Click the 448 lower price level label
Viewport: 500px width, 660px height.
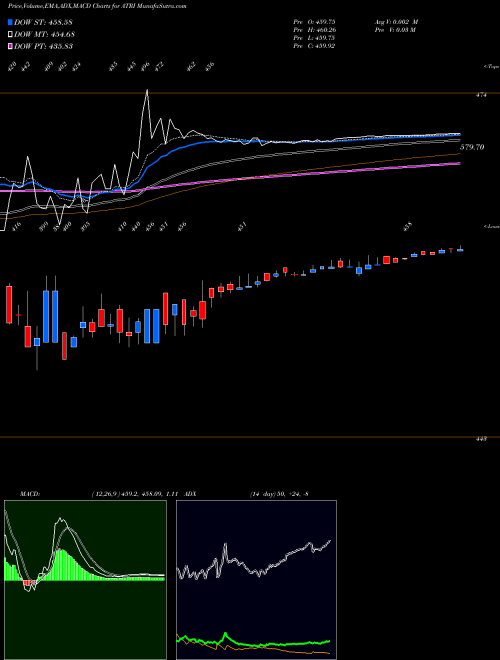coord(481,439)
